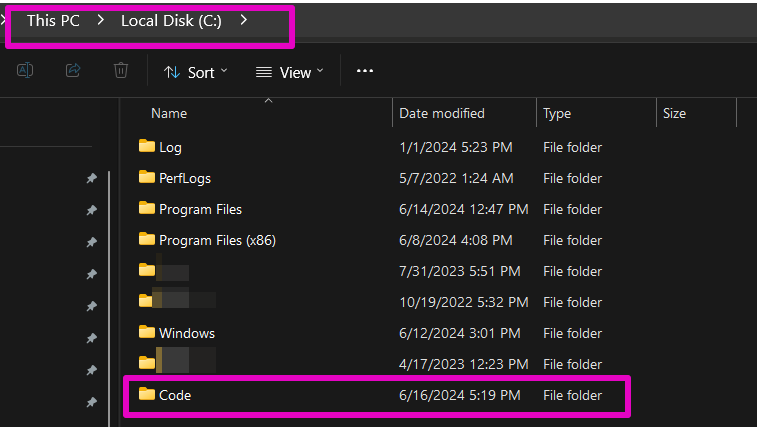
Task: Click File folder type in the 10/19/2022 row
Action: (x=573, y=302)
